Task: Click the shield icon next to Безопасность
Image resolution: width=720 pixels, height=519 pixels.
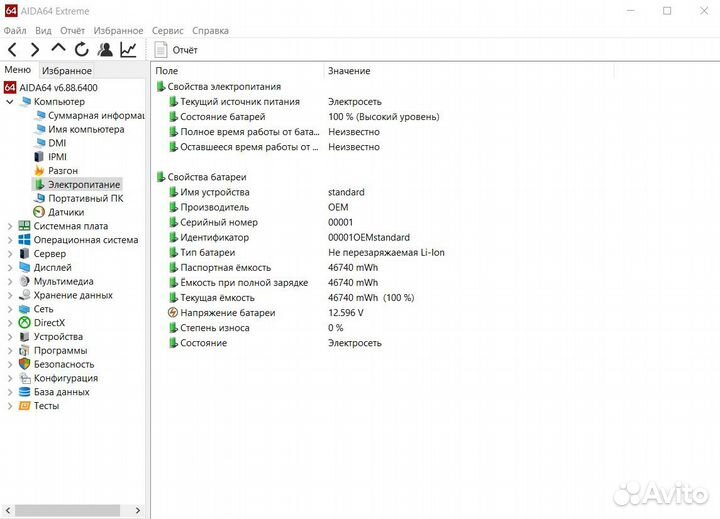Action: pyautogui.click(x=24, y=364)
